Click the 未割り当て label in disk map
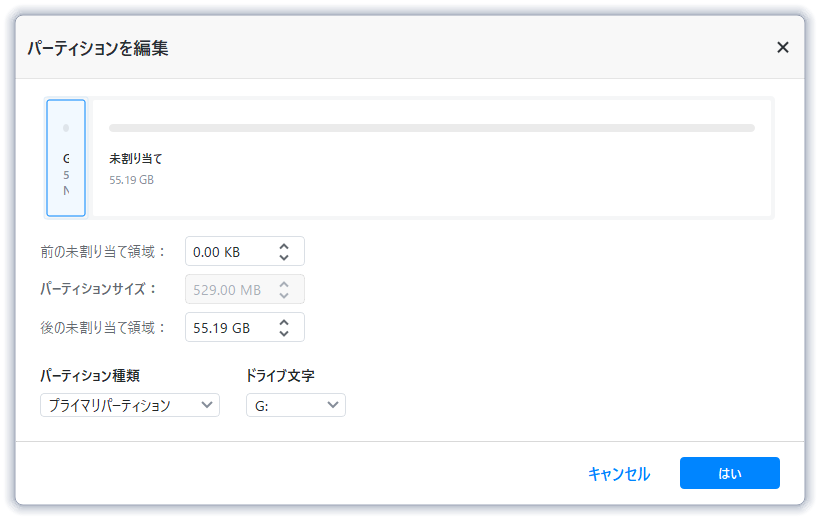This screenshot has width=820, height=520. click(136, 158)
